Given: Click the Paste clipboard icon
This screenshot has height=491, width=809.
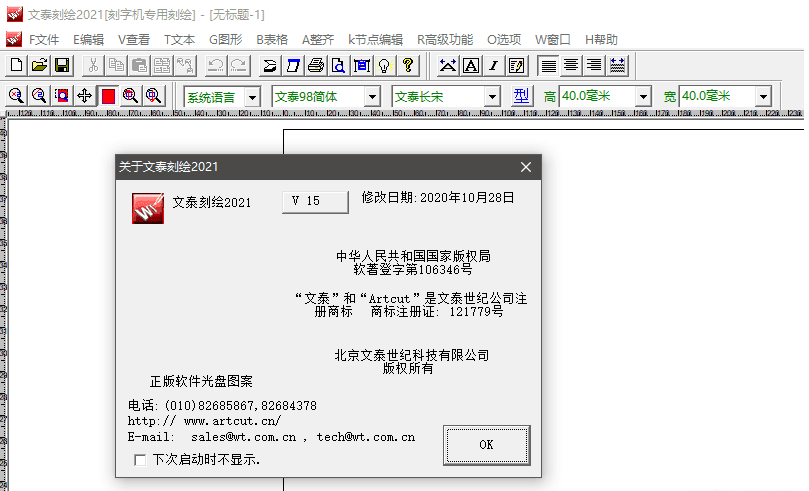Looking at the screenshot, I should click(x=139, y=66).
